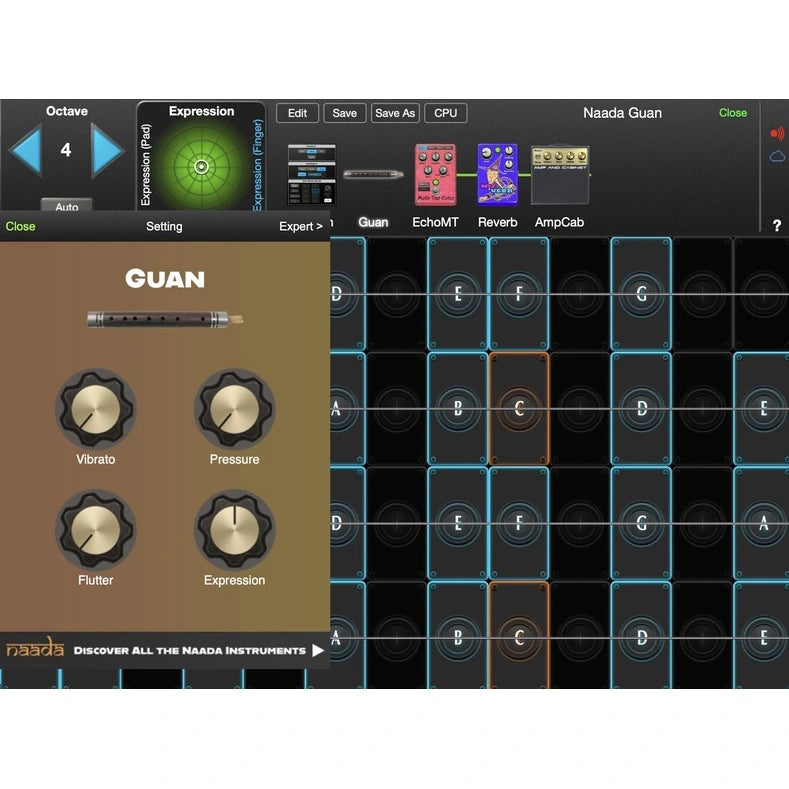
Task: Open the purple Reverb pedal
Action: click(497, 175)
